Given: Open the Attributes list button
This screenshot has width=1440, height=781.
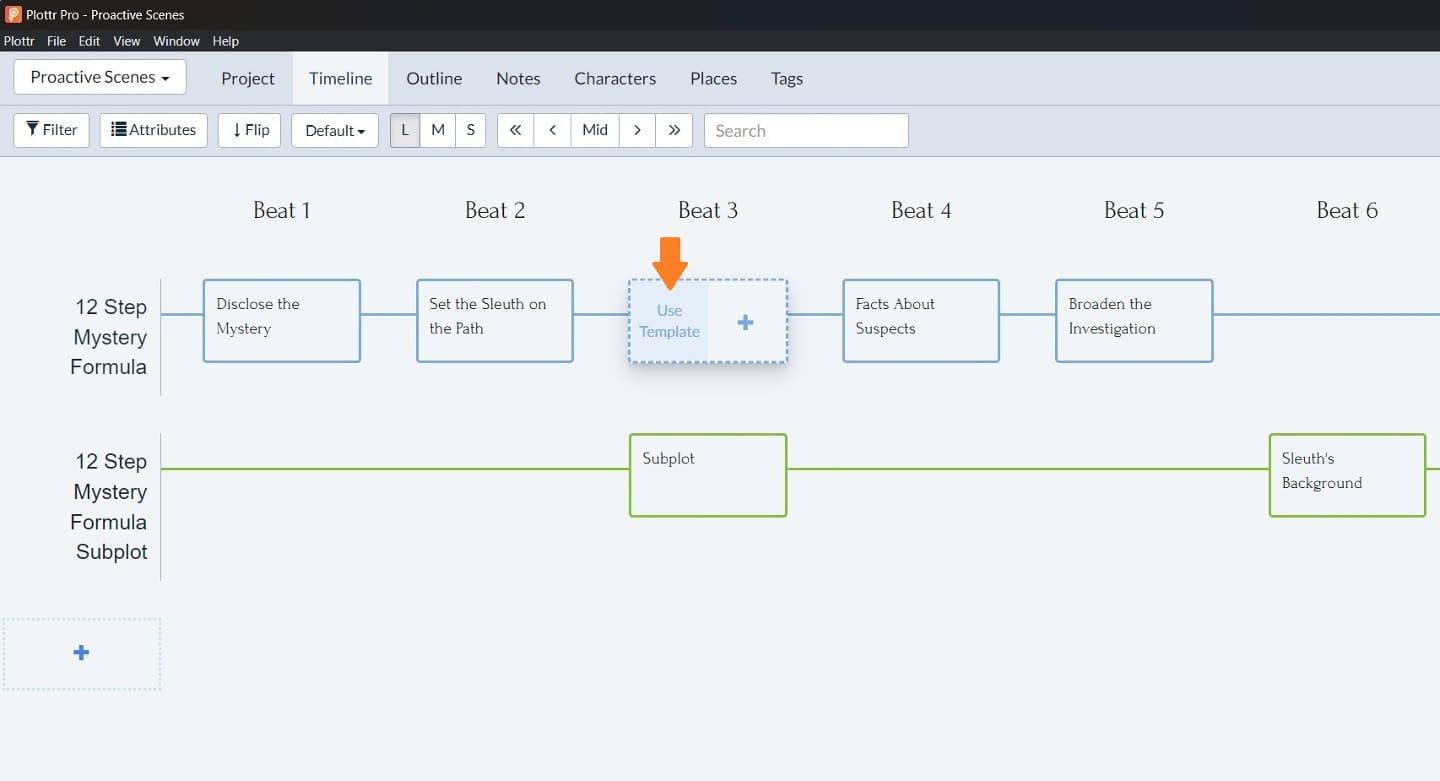Looking at the screenshot, I should pyautogui.click(x=153, y=130).
